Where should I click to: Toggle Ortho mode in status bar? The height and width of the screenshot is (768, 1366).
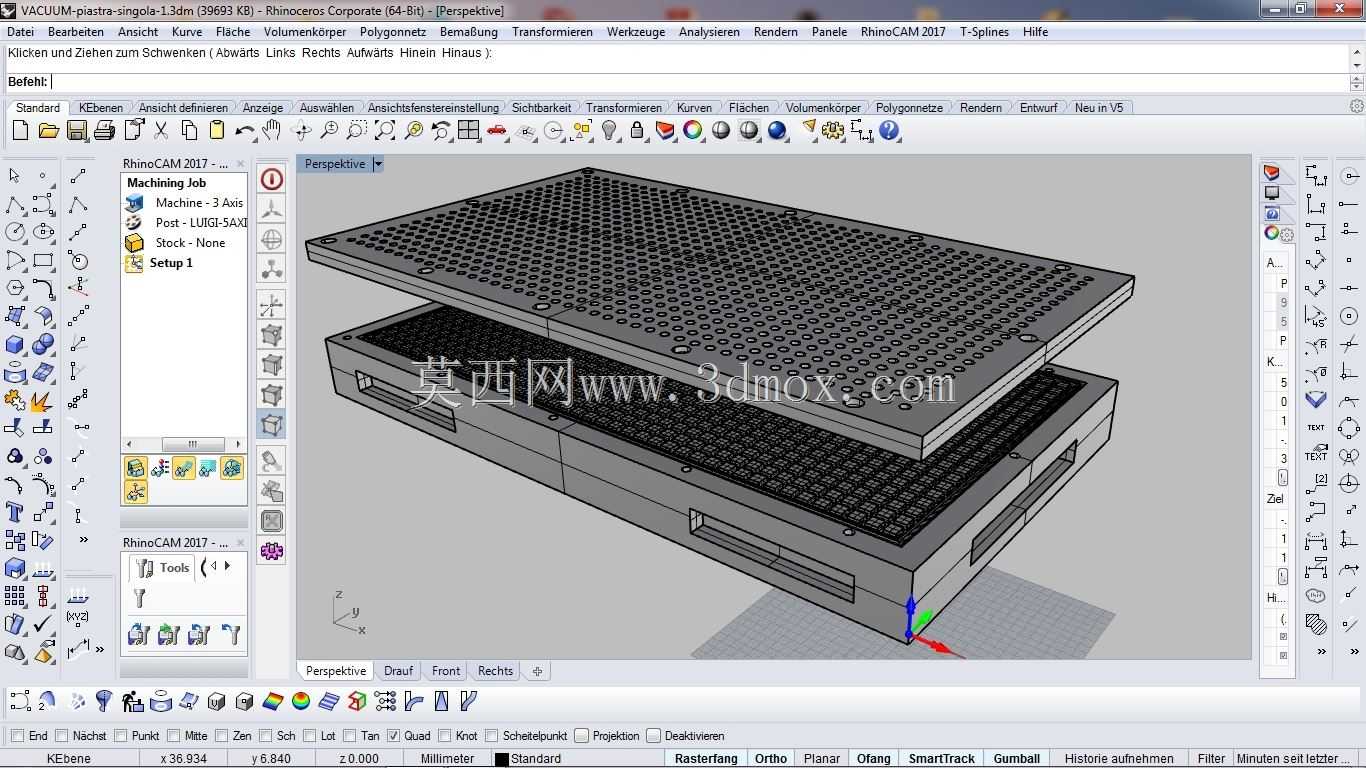[x=771, y=758]
